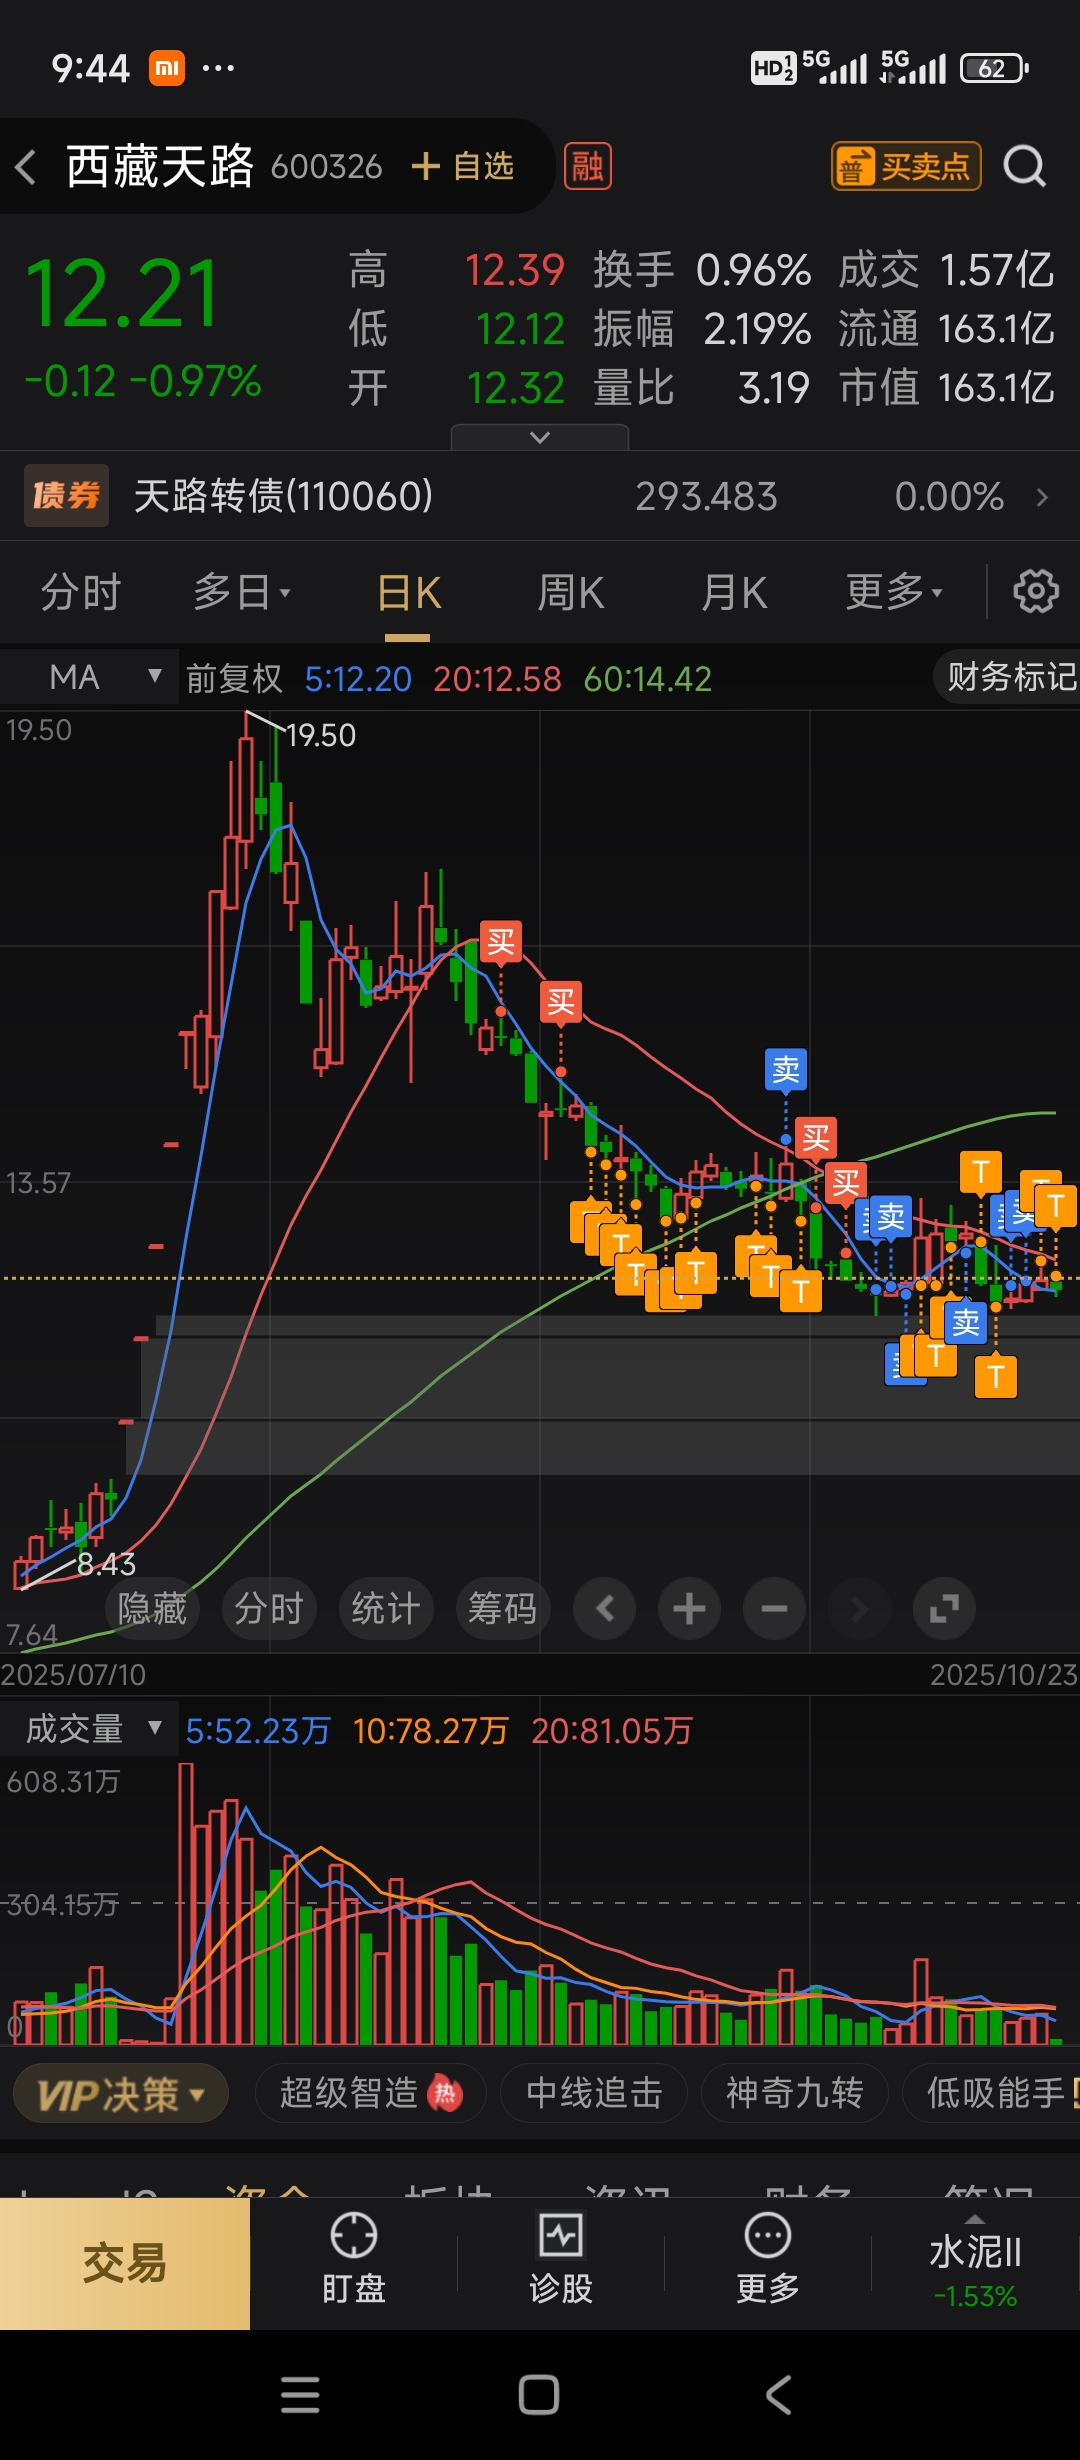Open the VIP决策 dropdown
This screenshot has height=2460, width=1080.
[121, 2093]
